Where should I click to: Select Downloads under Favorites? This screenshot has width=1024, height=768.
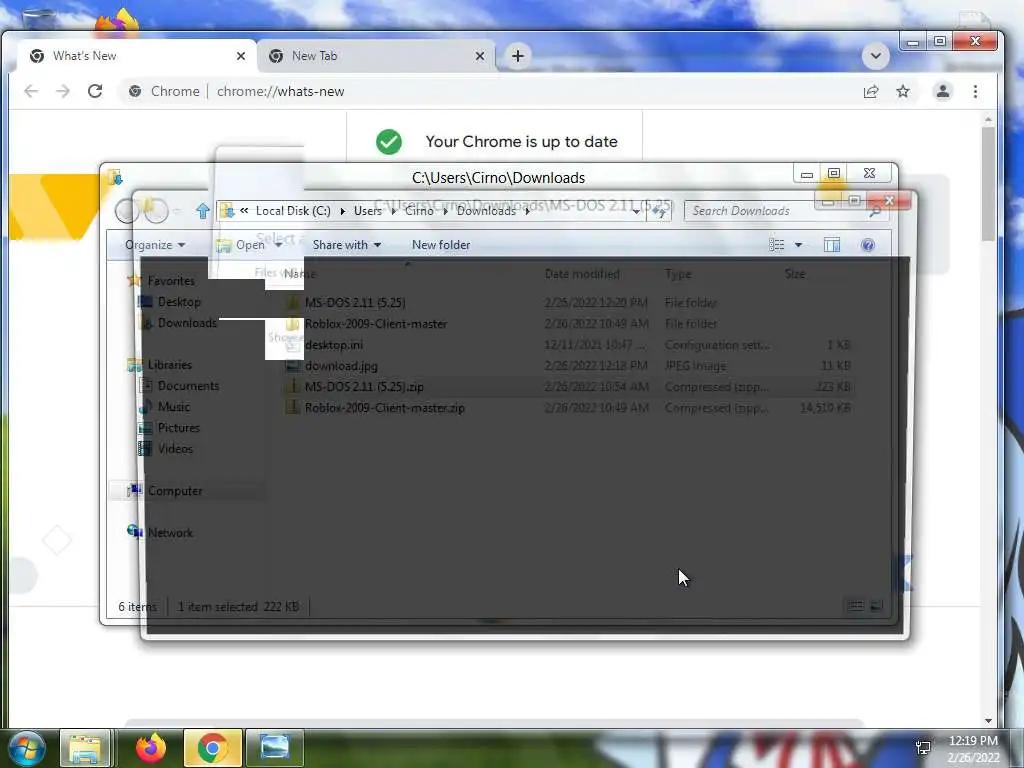tap(187, 323)
